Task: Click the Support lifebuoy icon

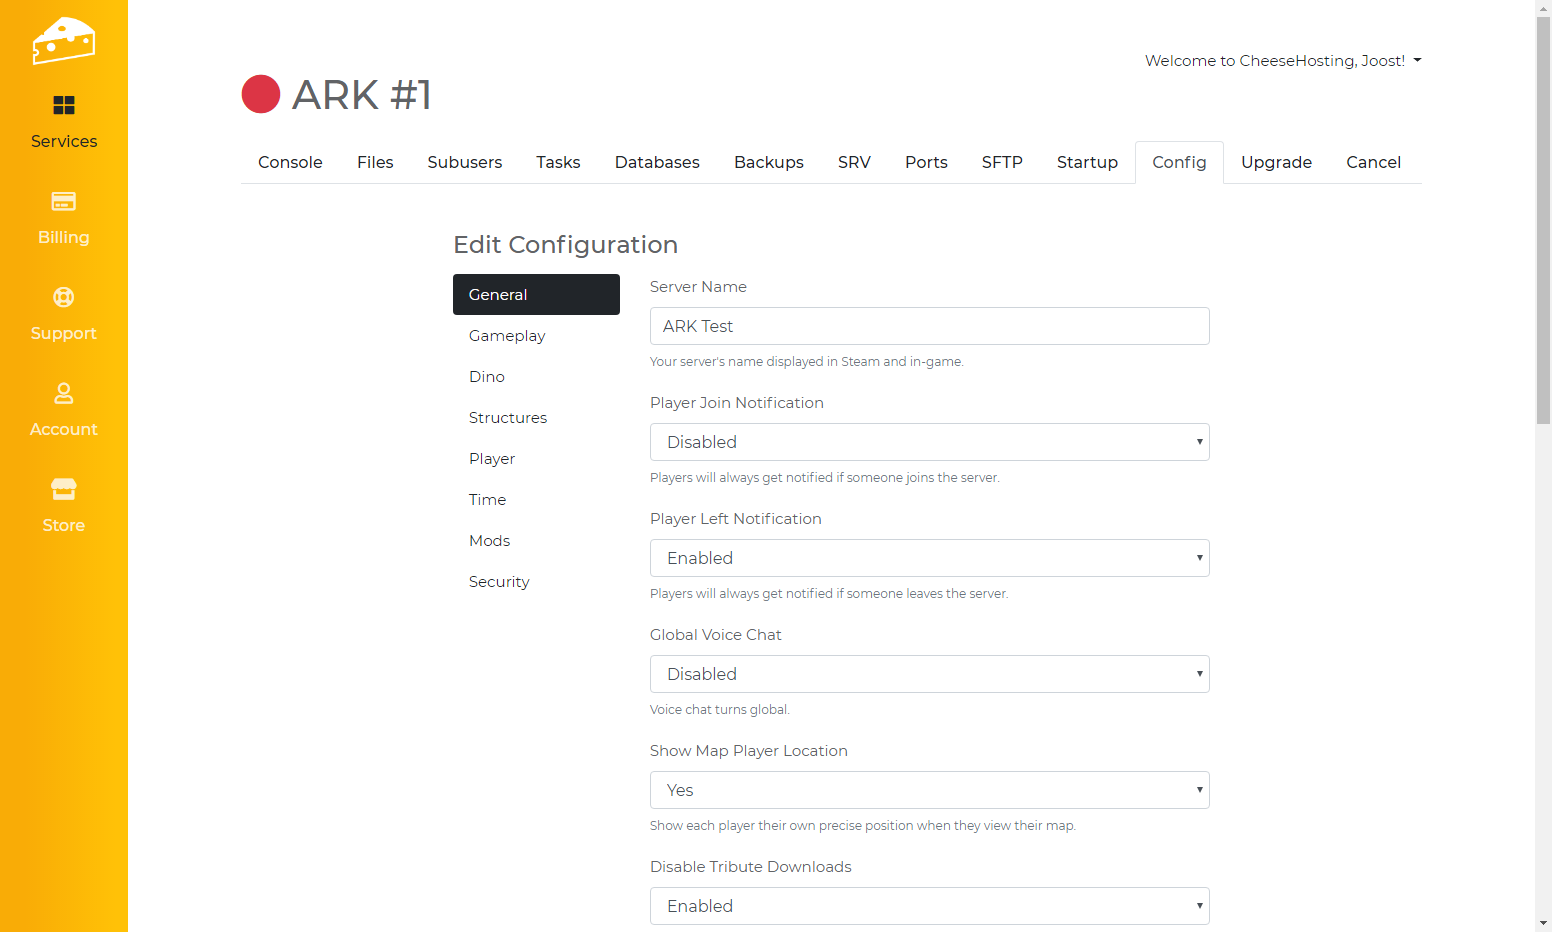Action: click(64, 297)
